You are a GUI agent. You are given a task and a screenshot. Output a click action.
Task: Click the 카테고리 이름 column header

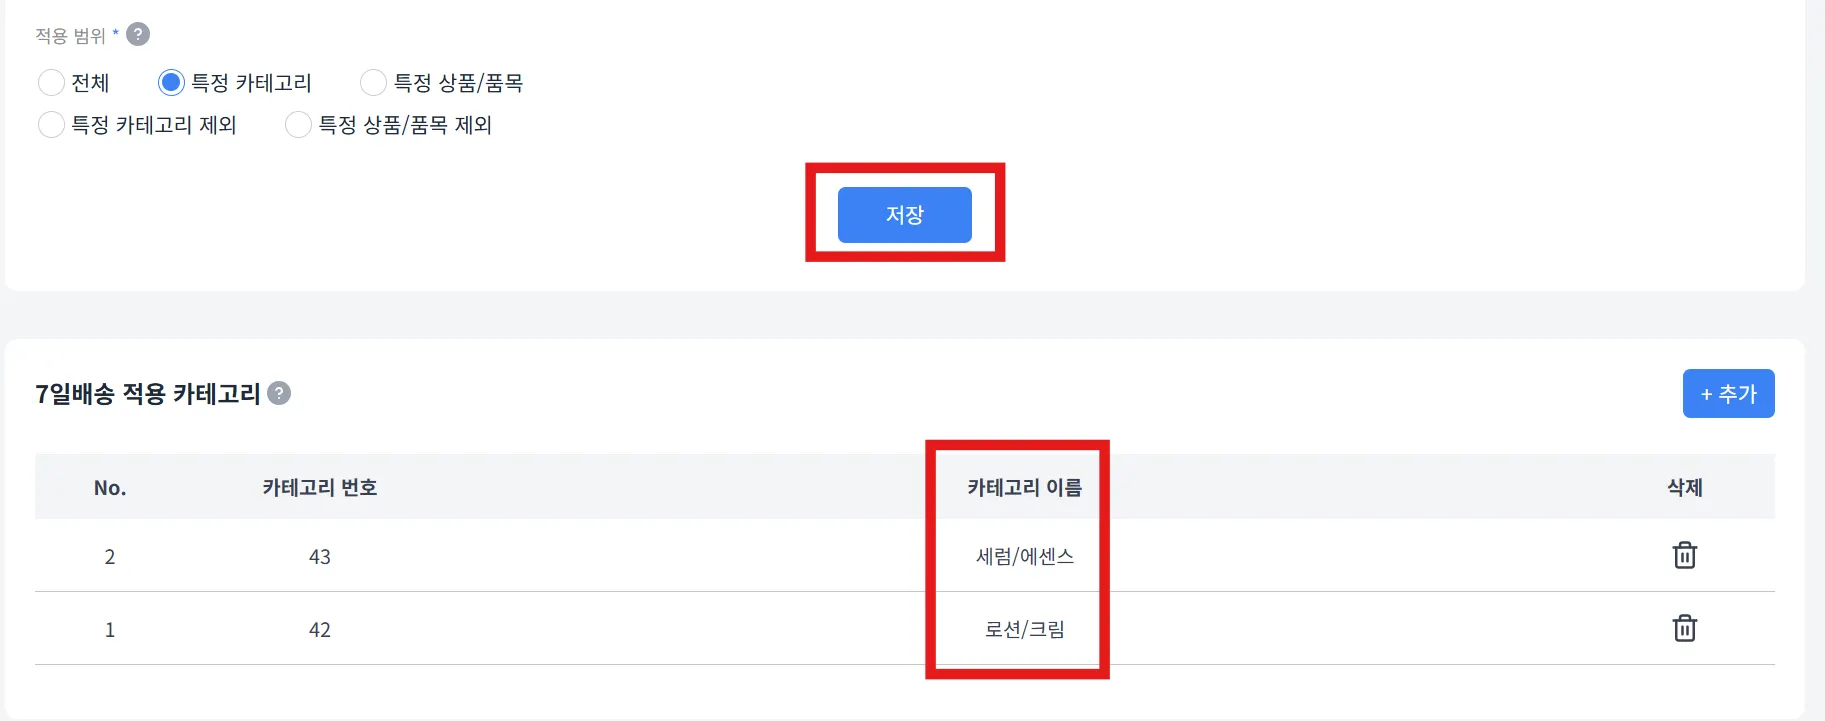1024,488
